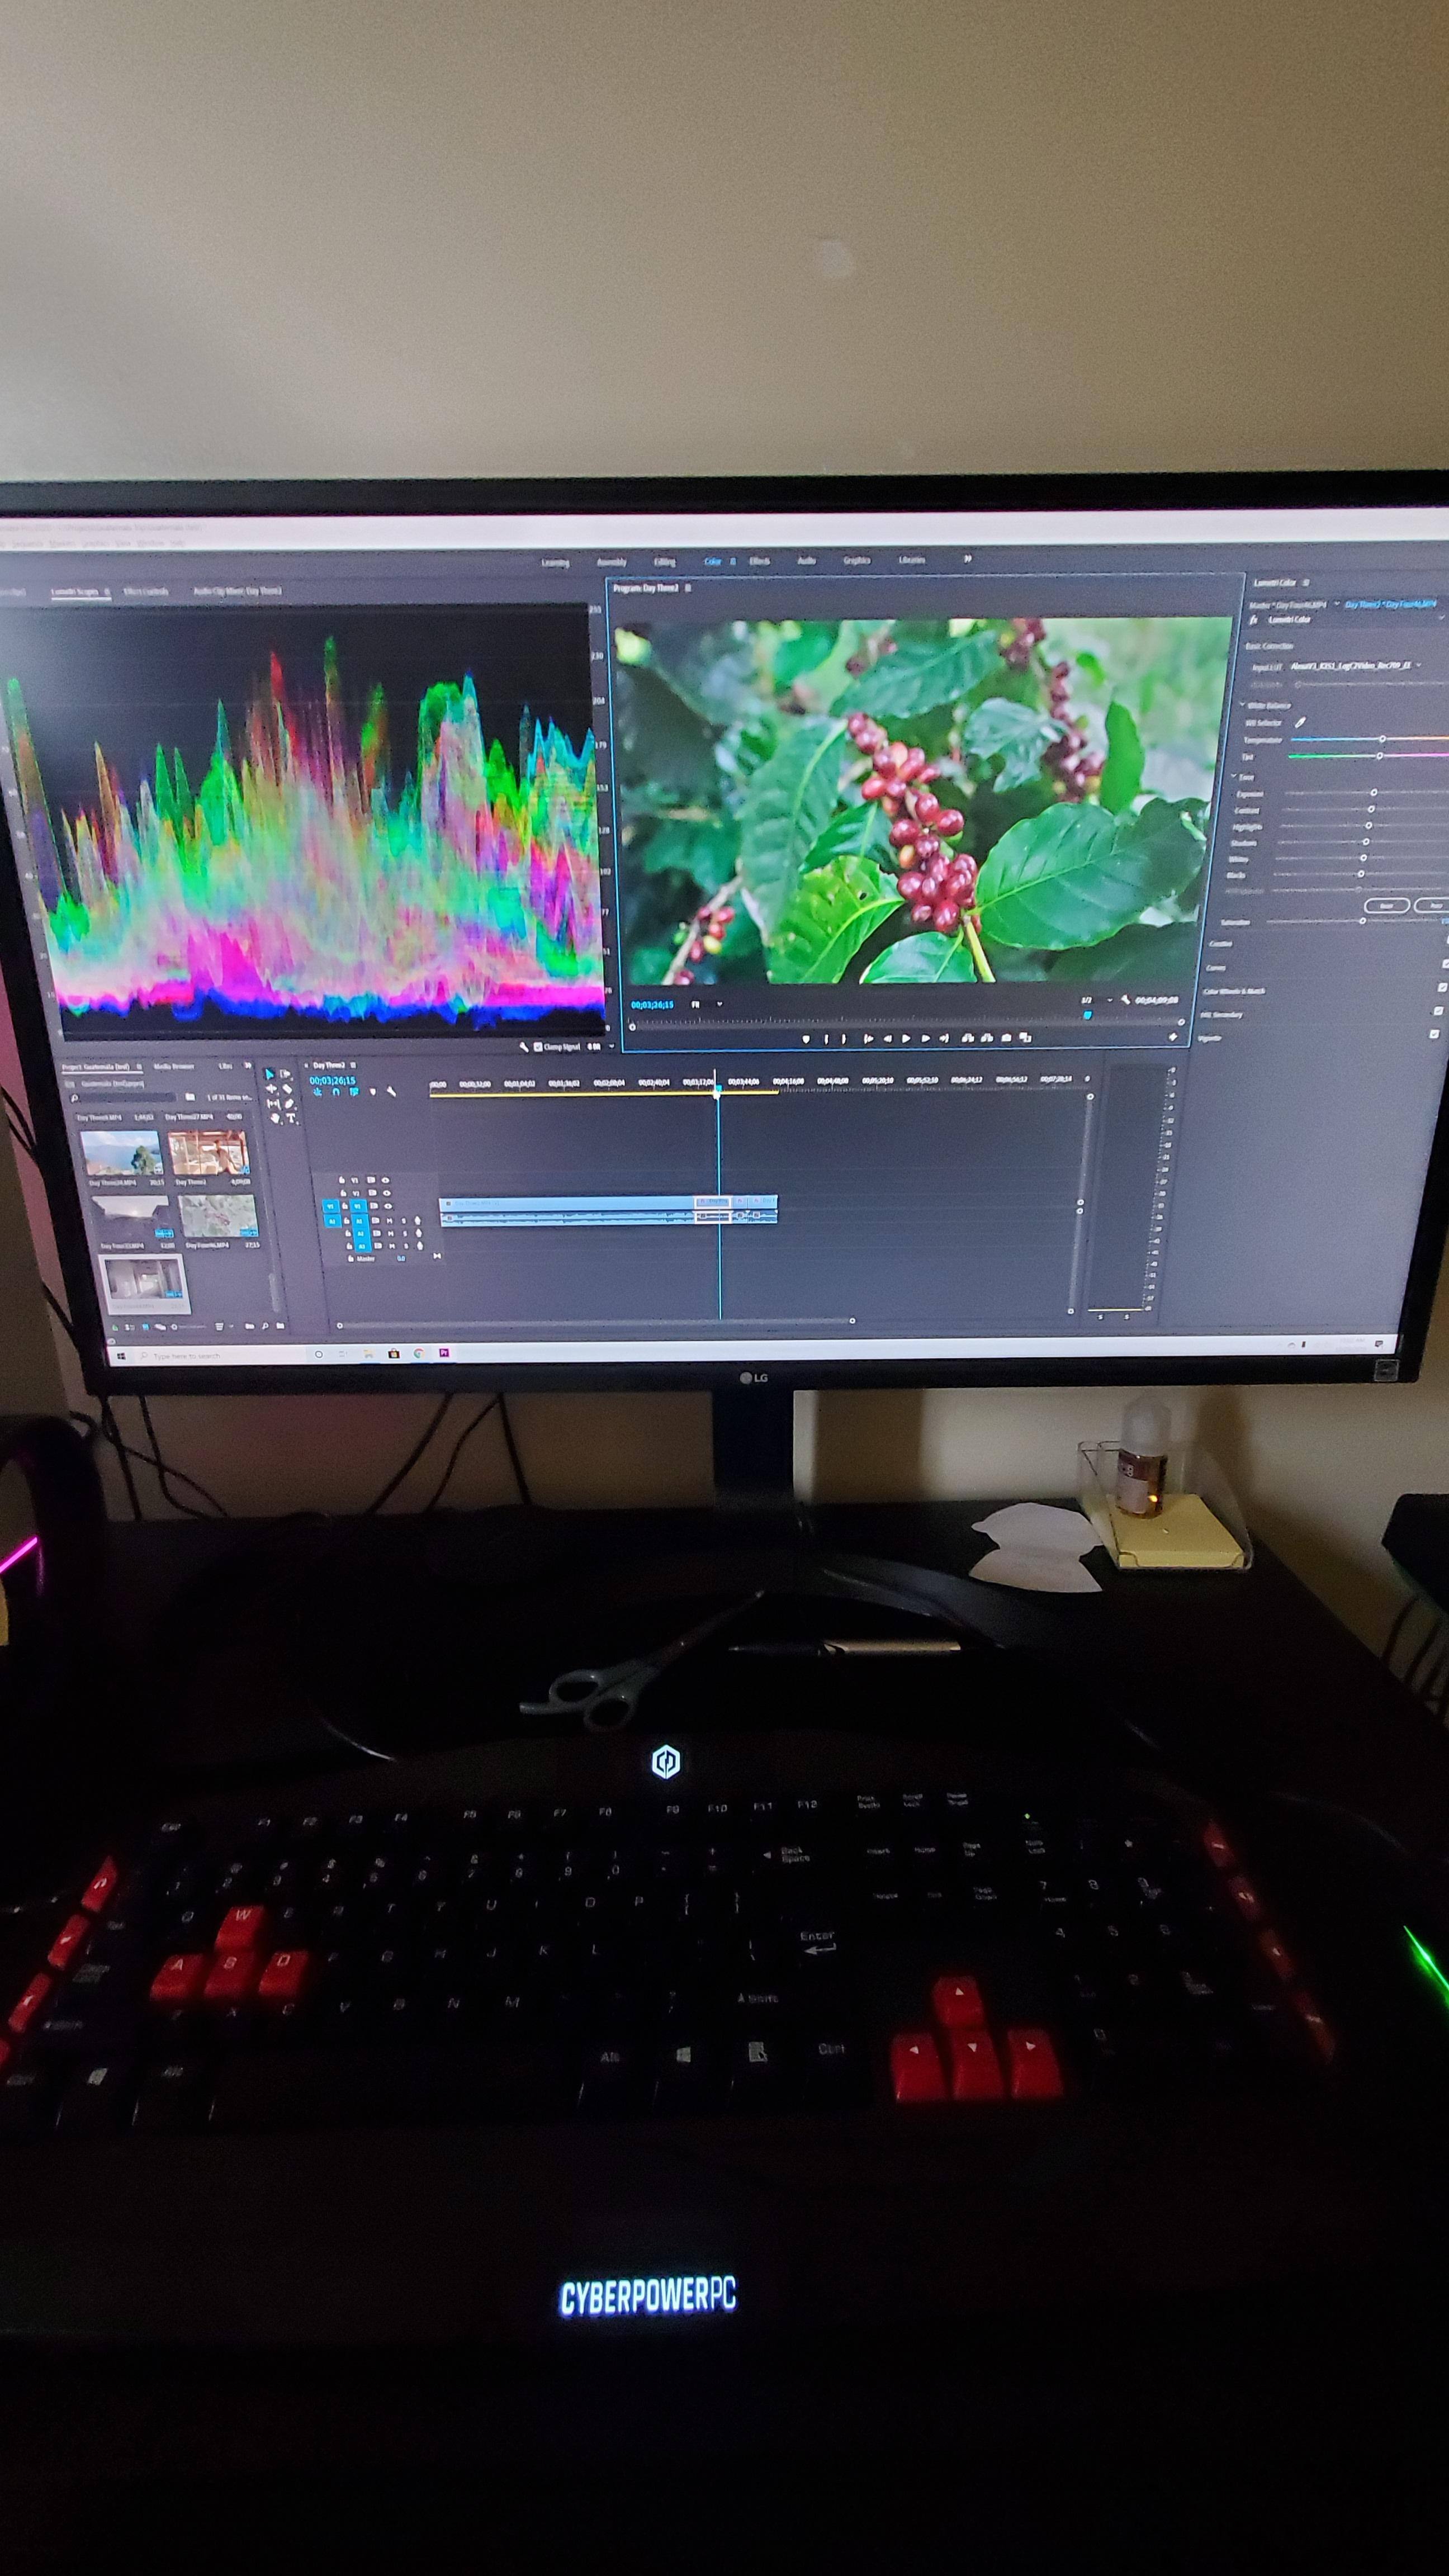Toggle V1 track output eye

point(388,1207)
